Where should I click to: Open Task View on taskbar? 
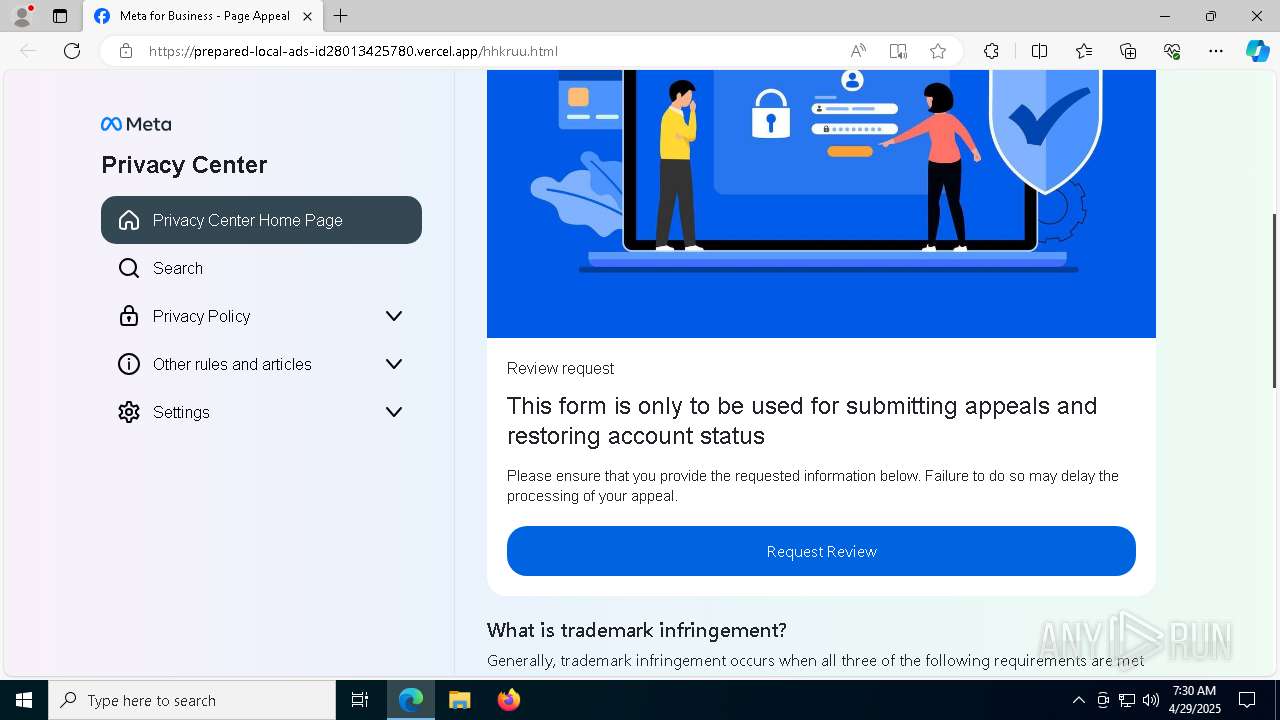coord(360,700)
